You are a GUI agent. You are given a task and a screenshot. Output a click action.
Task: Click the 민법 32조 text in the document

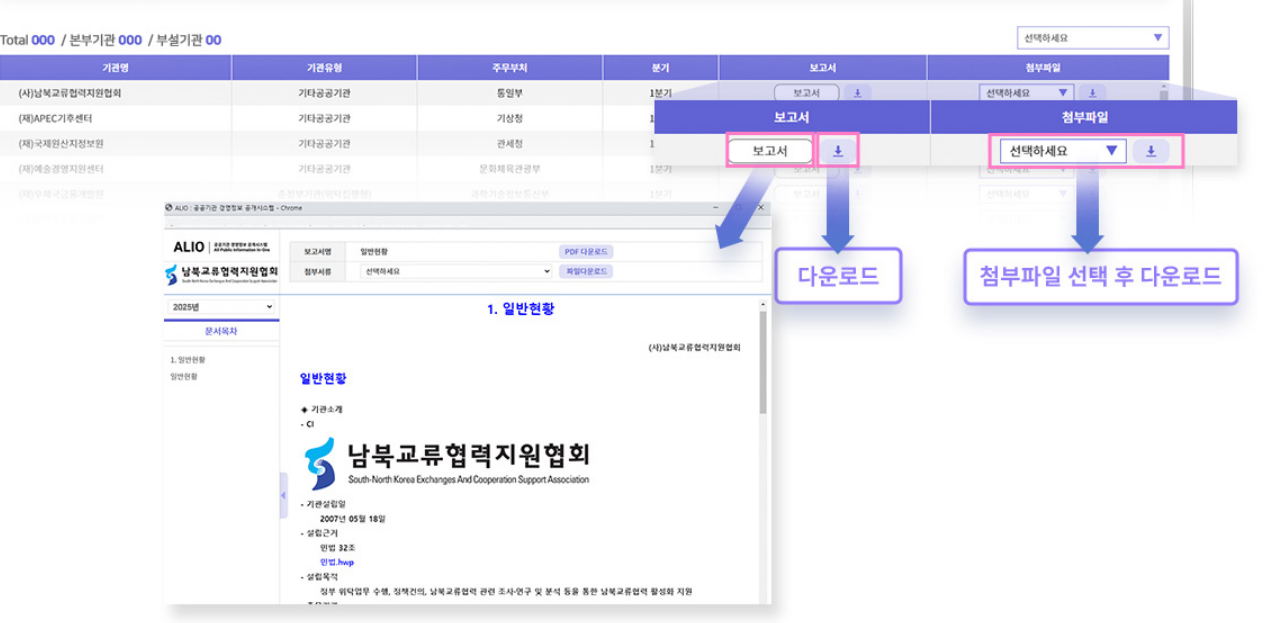click(x=338, y=548)
